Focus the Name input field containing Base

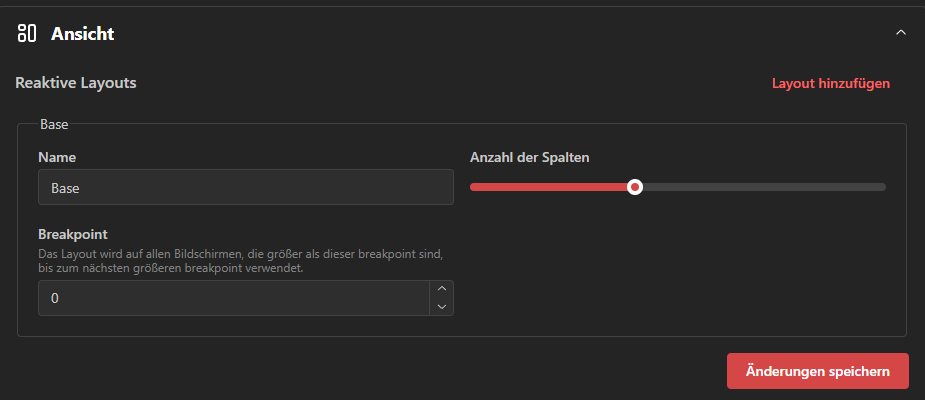[245, 187]
